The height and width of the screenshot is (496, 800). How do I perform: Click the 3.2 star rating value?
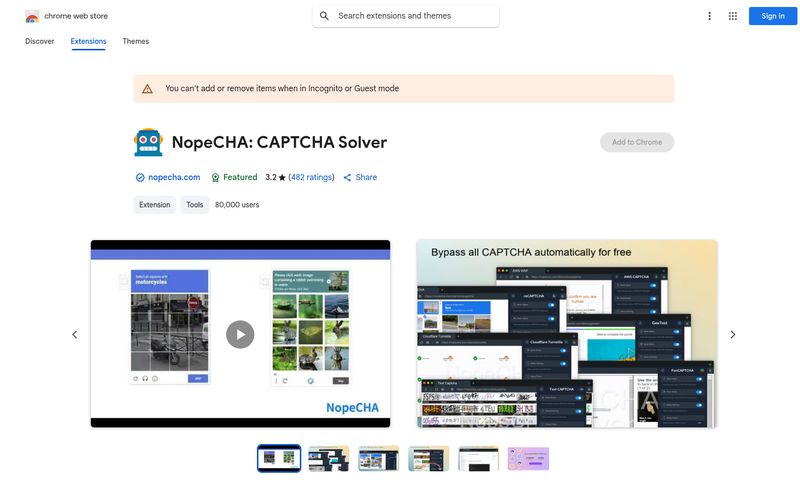275,177
